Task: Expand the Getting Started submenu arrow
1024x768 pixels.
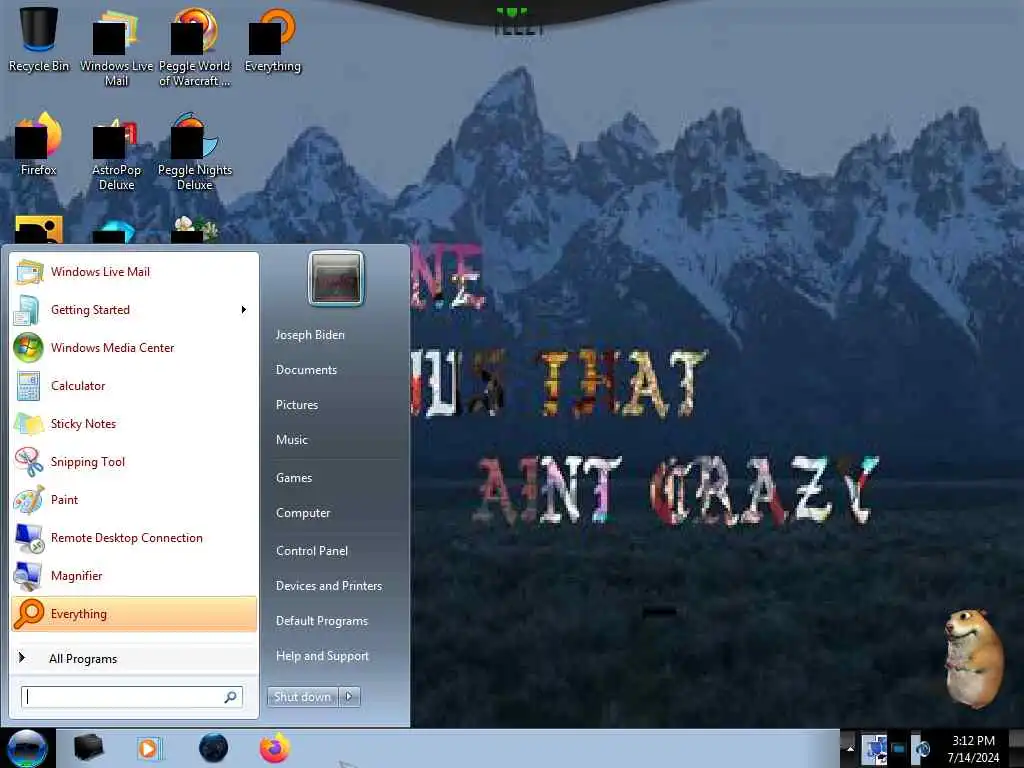Action: click(x=244, y=310)
